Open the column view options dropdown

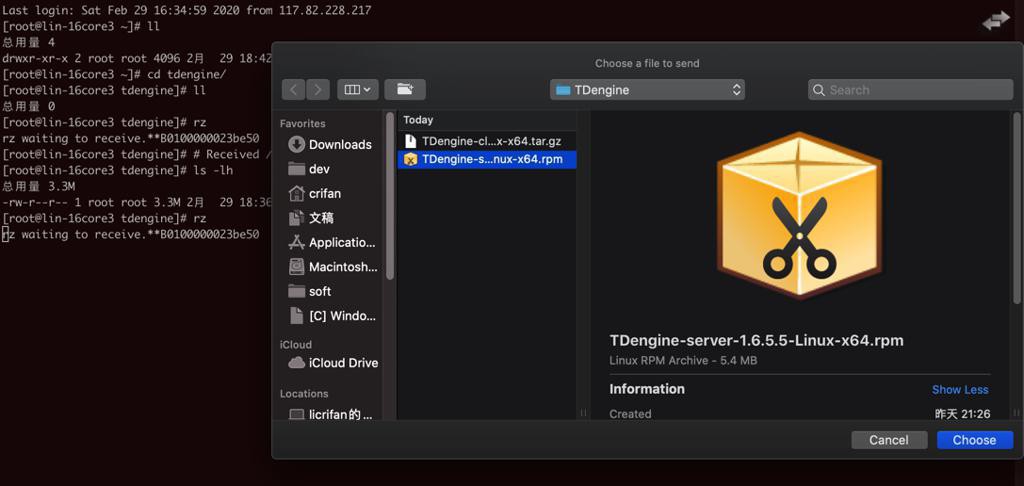(x=358, y=89)
